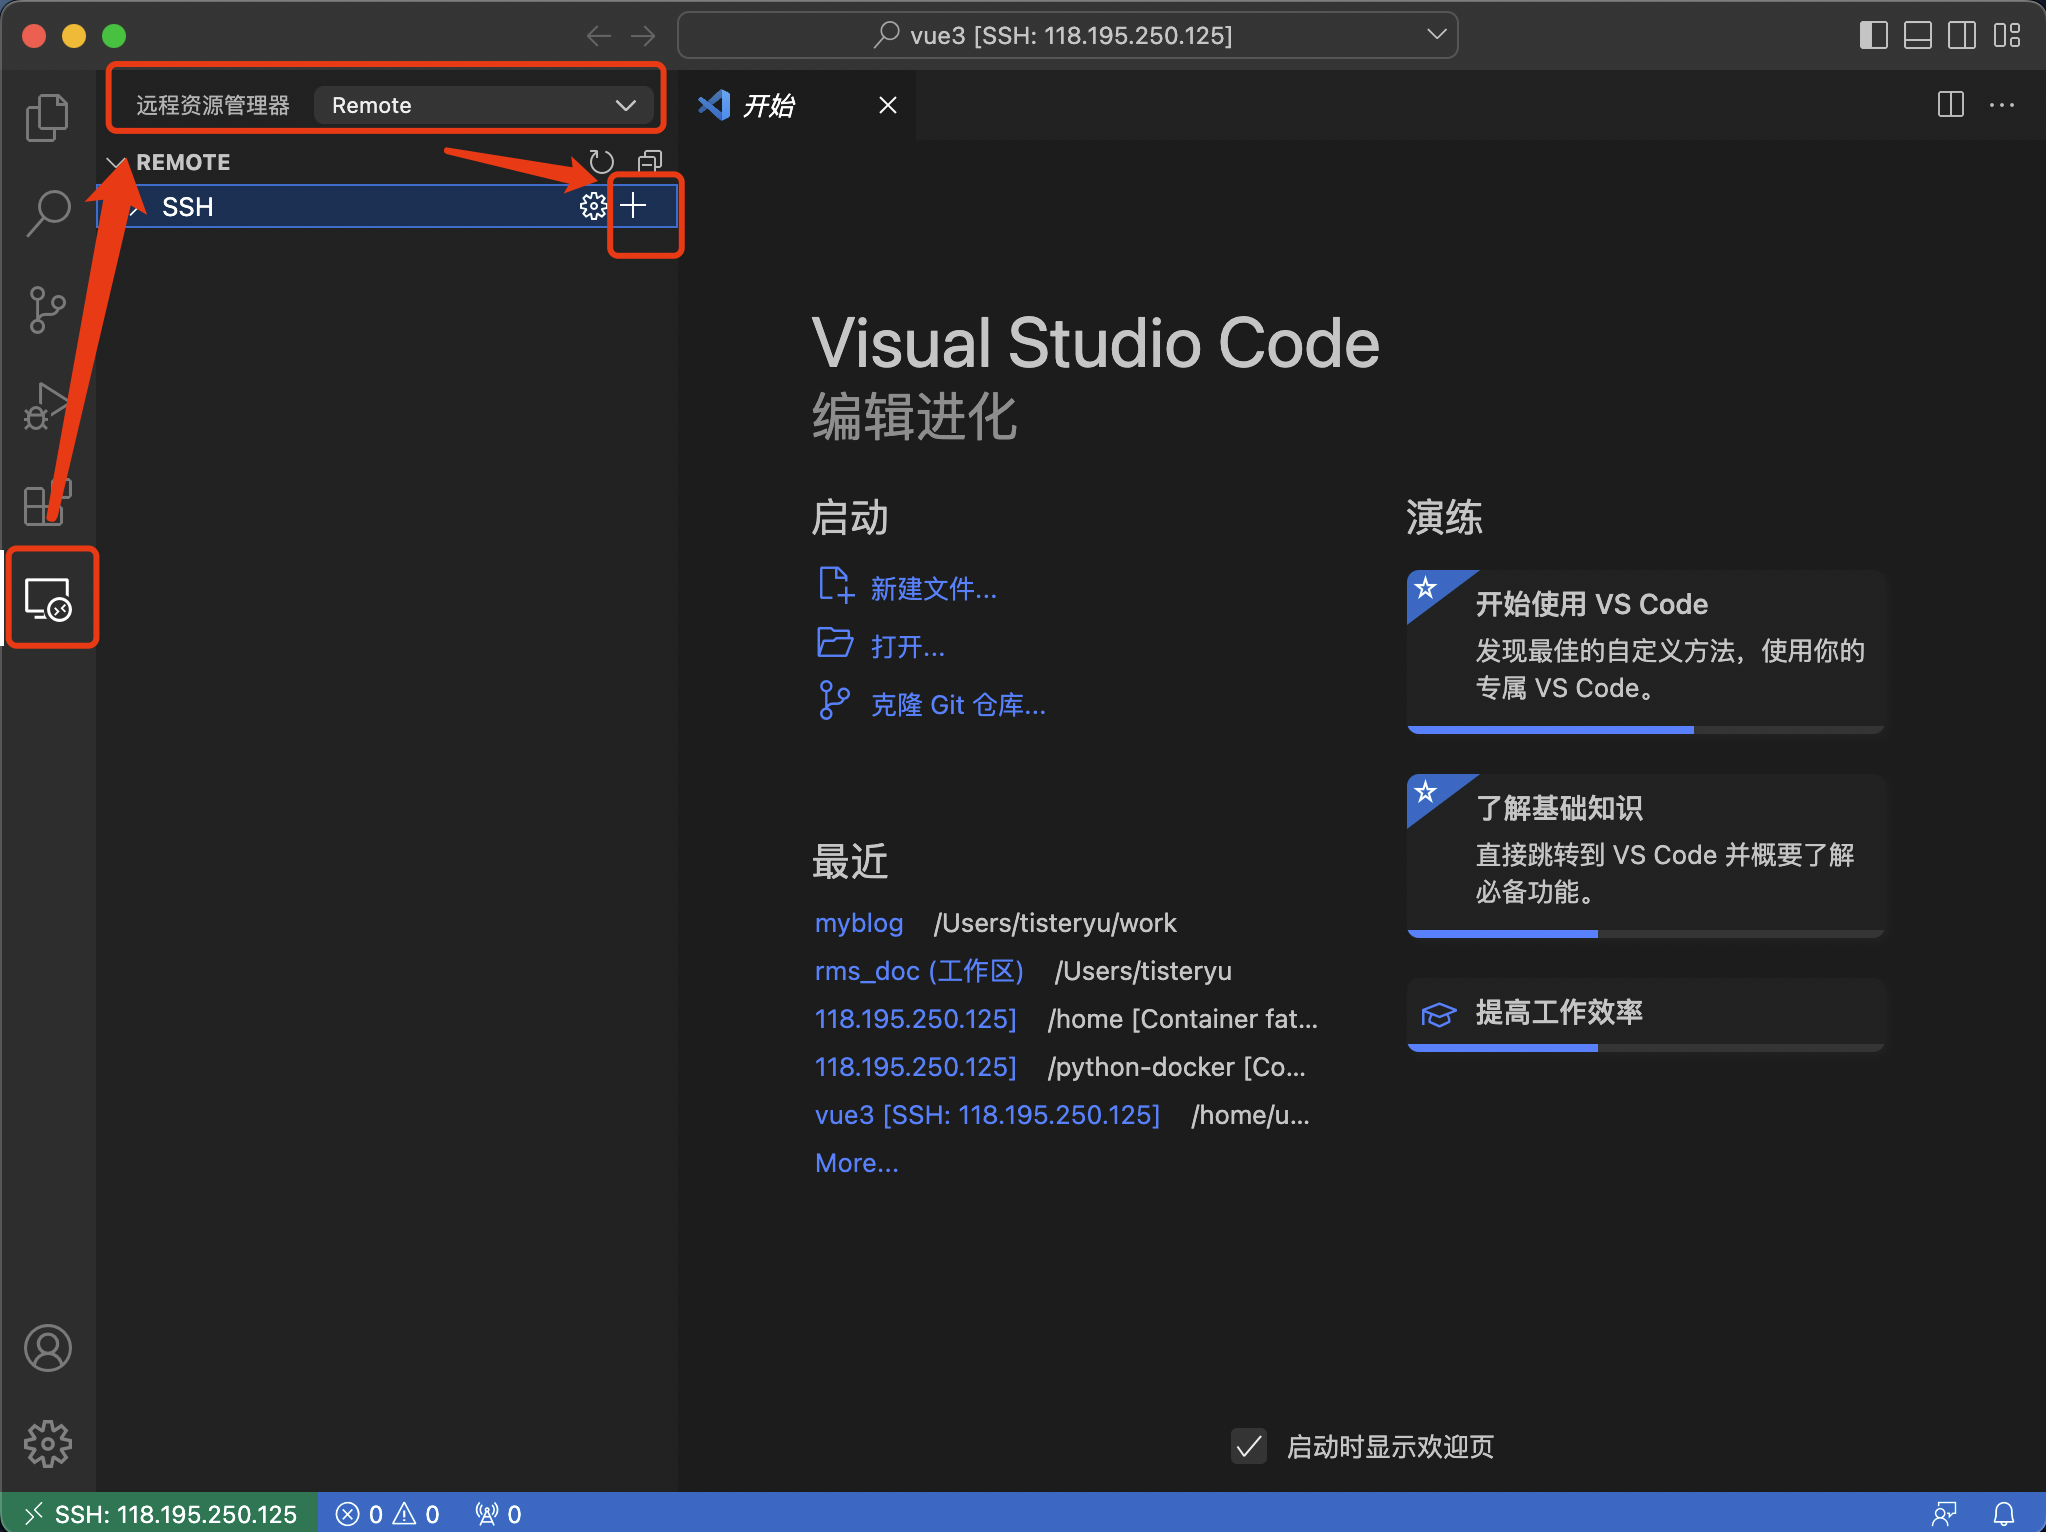Screen dimensions: 2046x1532
Task: Click progress bar under 开始使用 VS Code
Action: pyautogui.click(x=1645, y=730)
